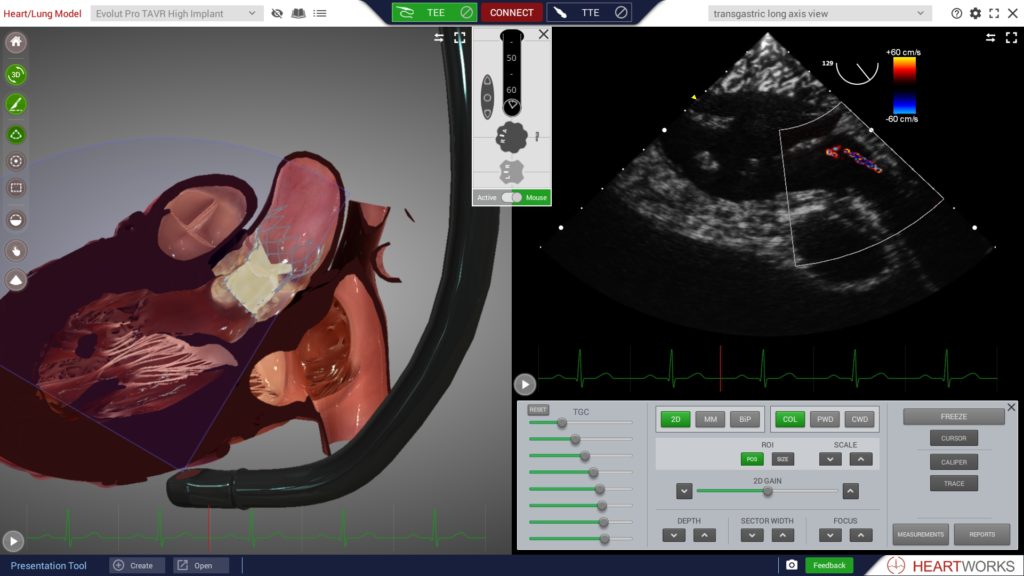Decrease FOCUS with the down arrow
Screen dimensions: 1024x576
coord(830,536)
